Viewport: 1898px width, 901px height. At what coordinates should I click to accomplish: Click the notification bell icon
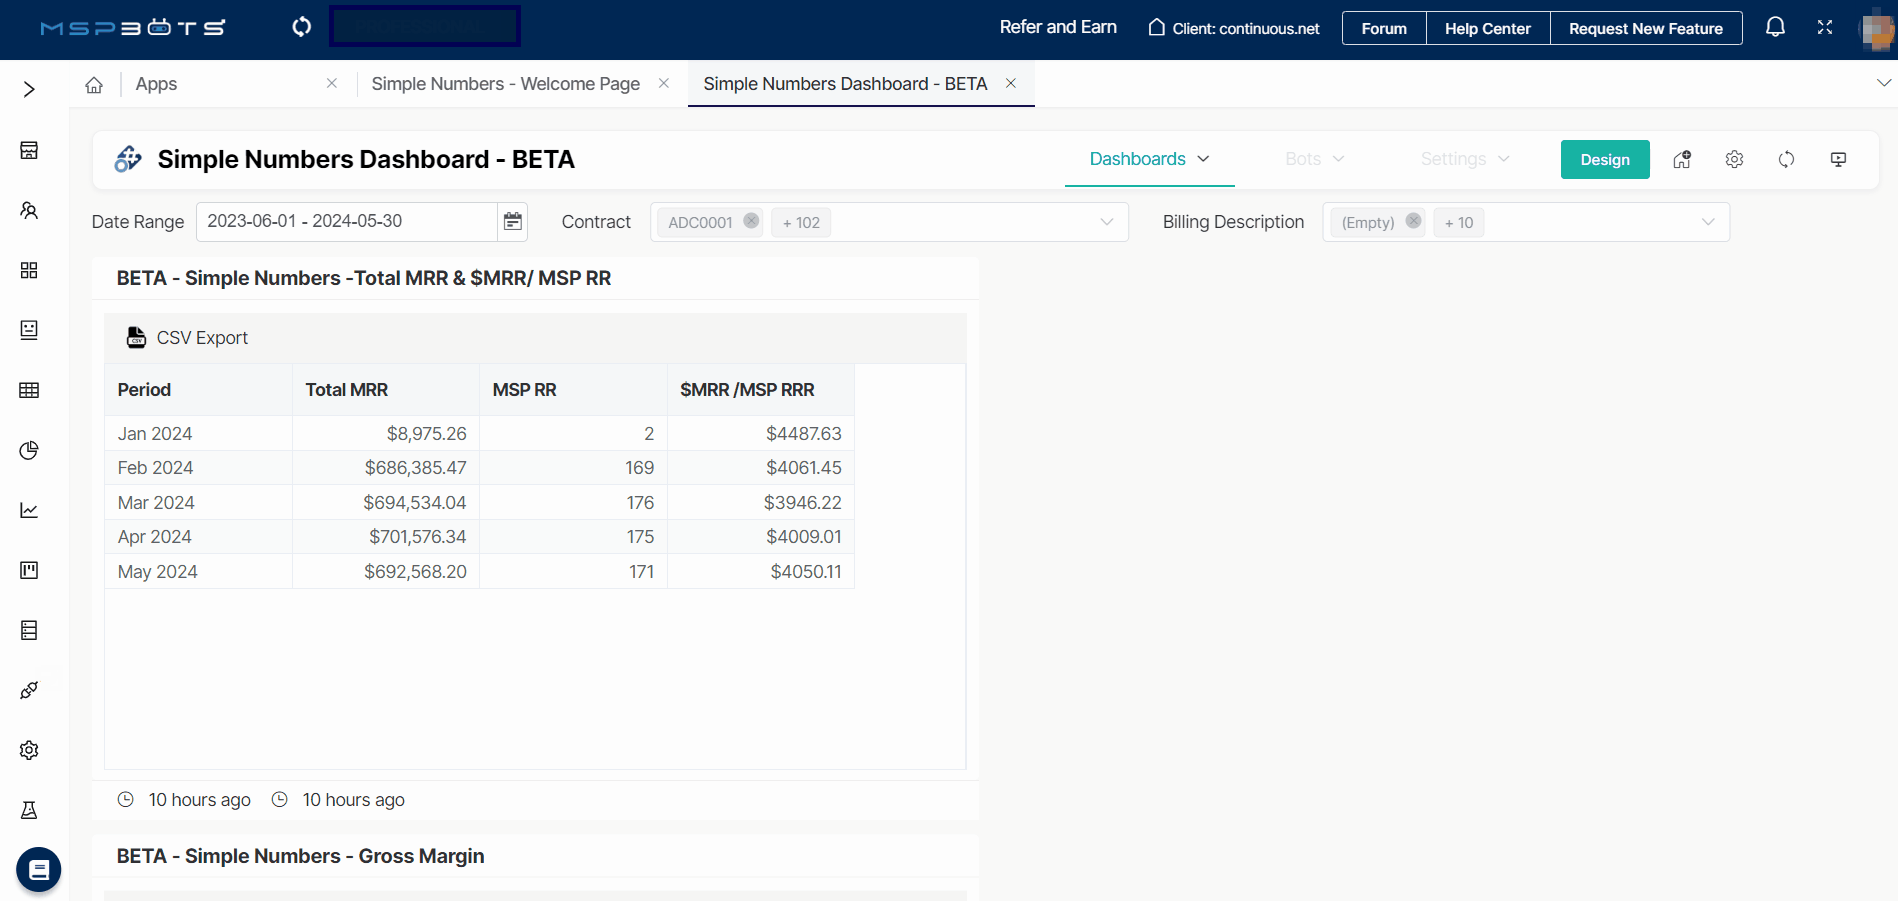click(x=1775, y=27)
